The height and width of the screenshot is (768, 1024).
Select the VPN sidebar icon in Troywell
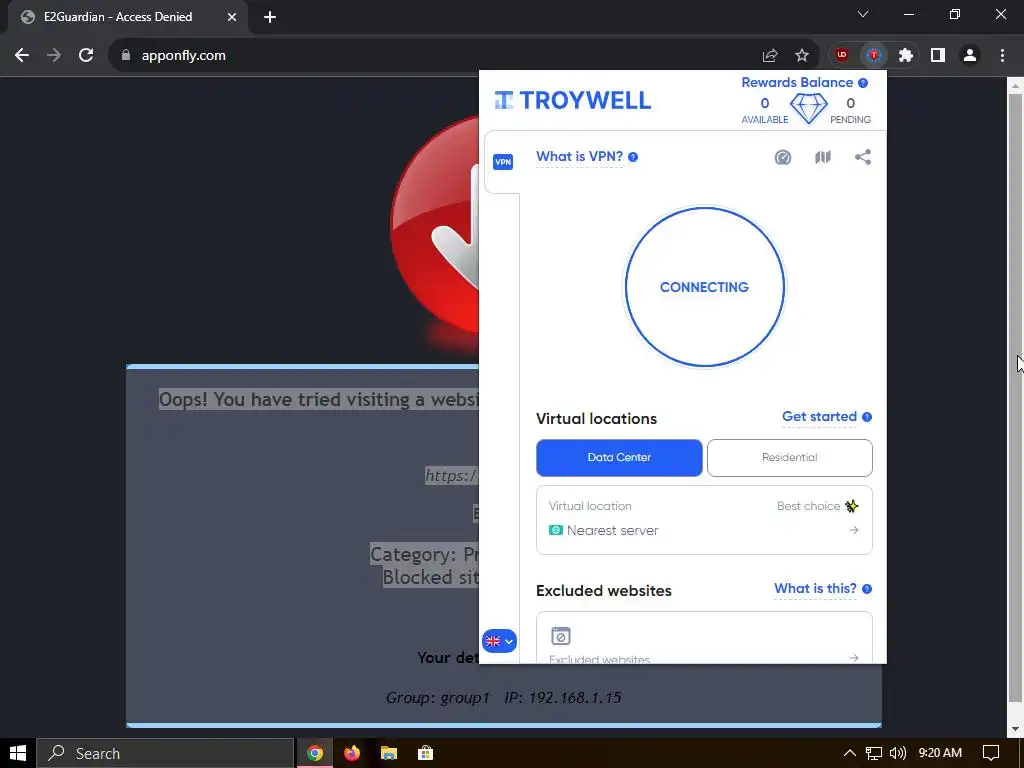(x=503, y=162)
